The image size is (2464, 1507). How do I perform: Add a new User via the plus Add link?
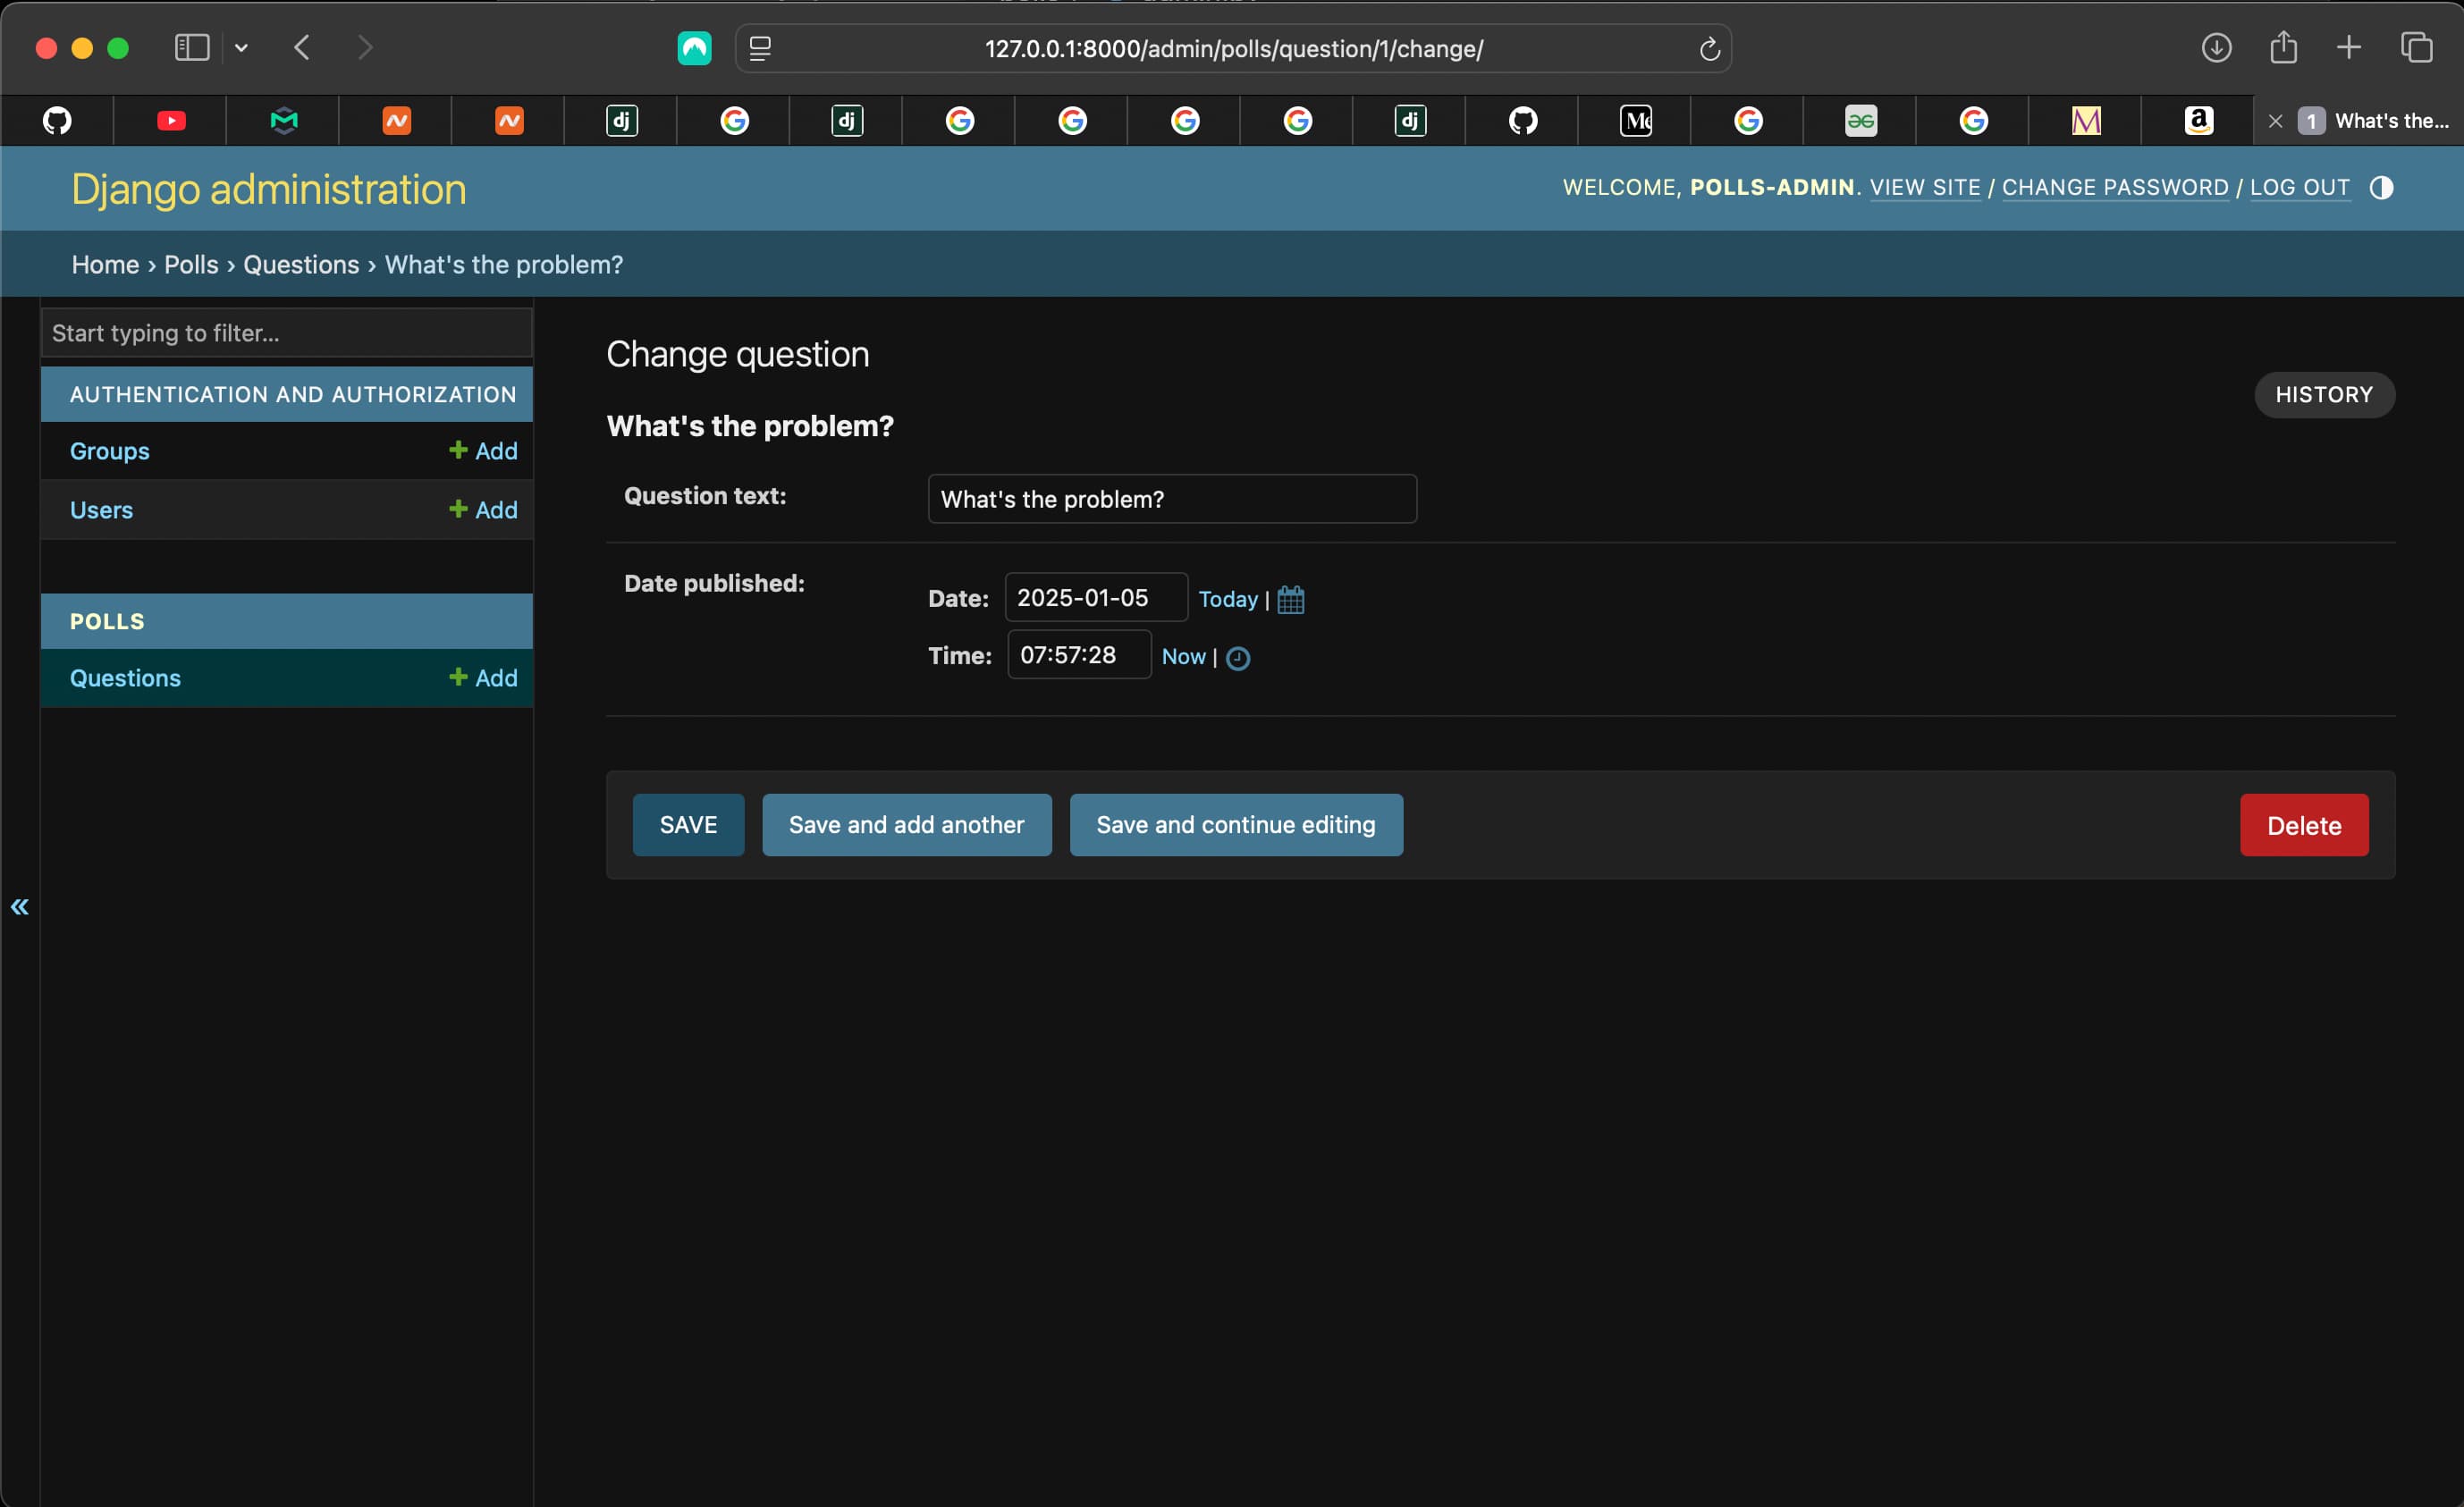point(483,510)
